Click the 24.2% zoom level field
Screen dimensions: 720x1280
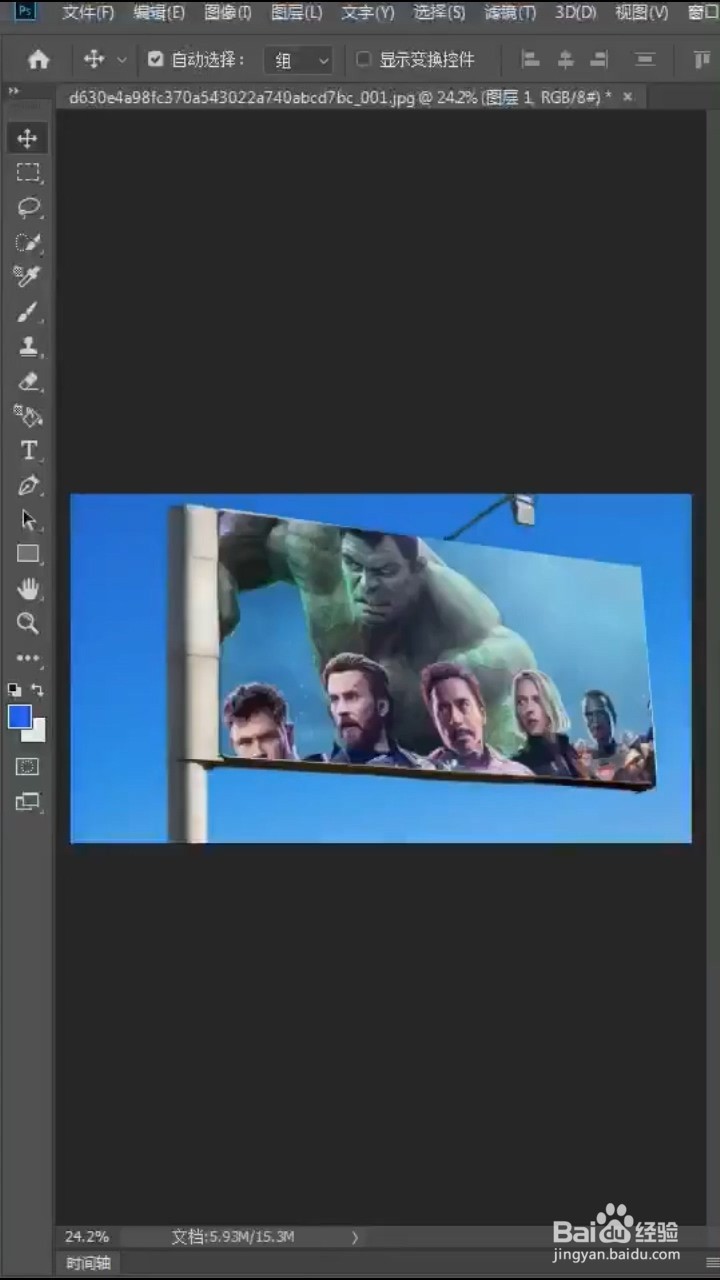87,1237
